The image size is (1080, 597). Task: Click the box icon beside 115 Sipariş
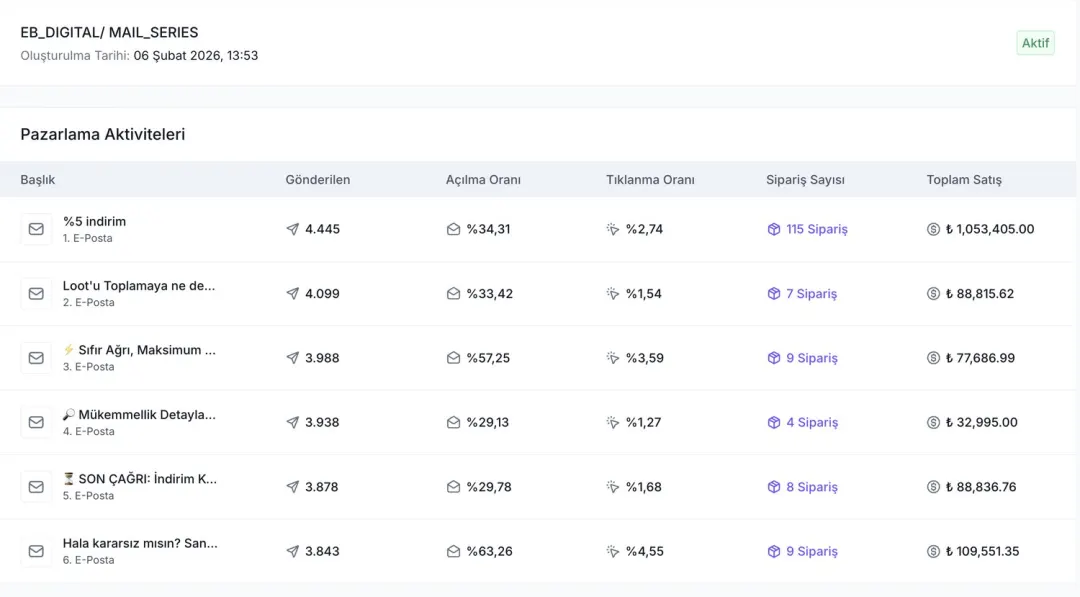pyautogui.click(x=773, y=229)
